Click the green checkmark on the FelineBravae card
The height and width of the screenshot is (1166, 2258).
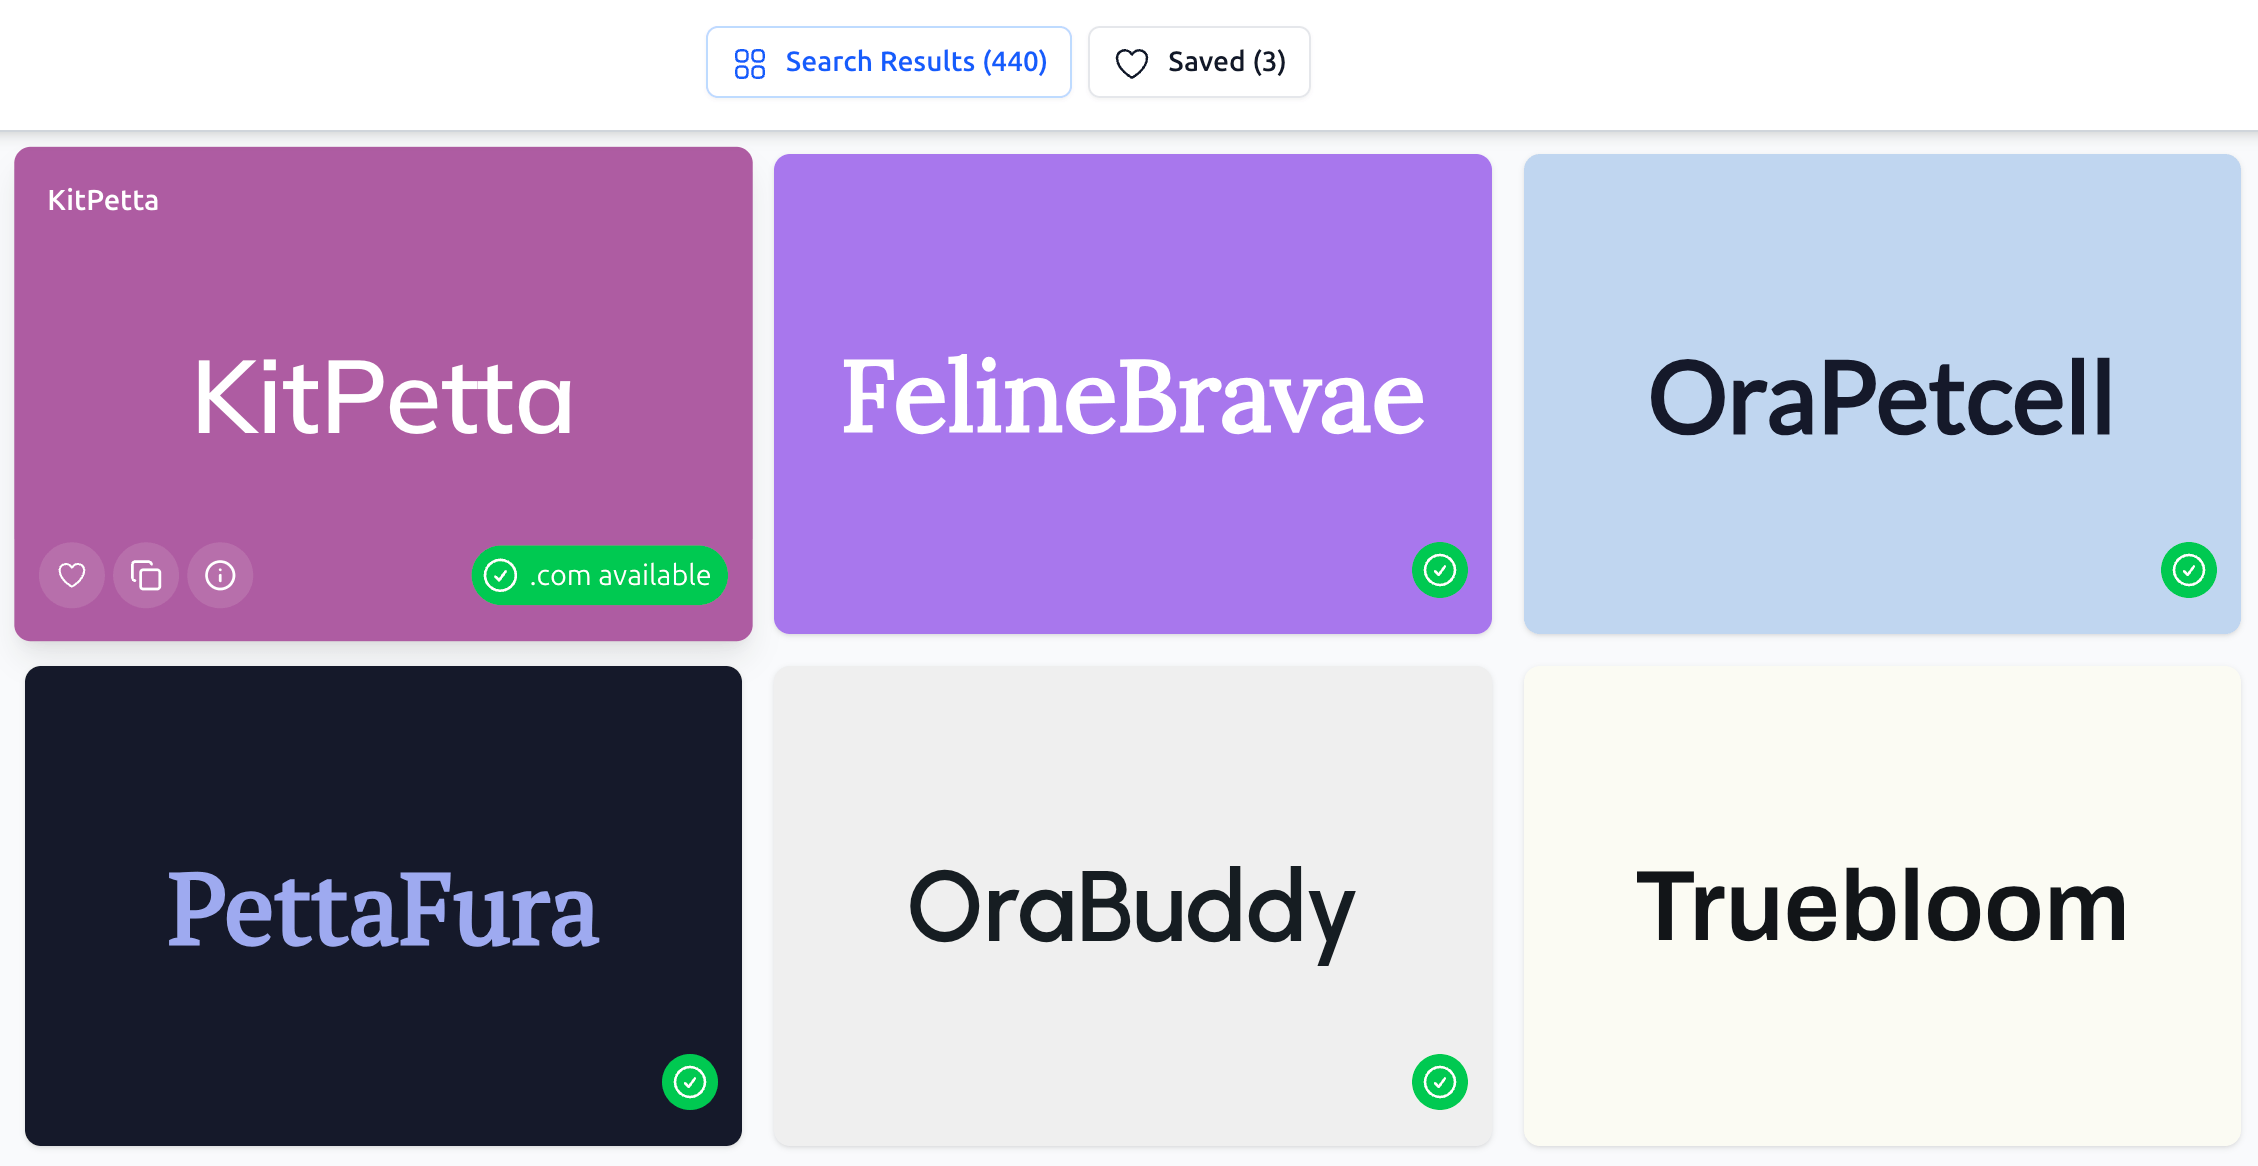coord(1440,571)
